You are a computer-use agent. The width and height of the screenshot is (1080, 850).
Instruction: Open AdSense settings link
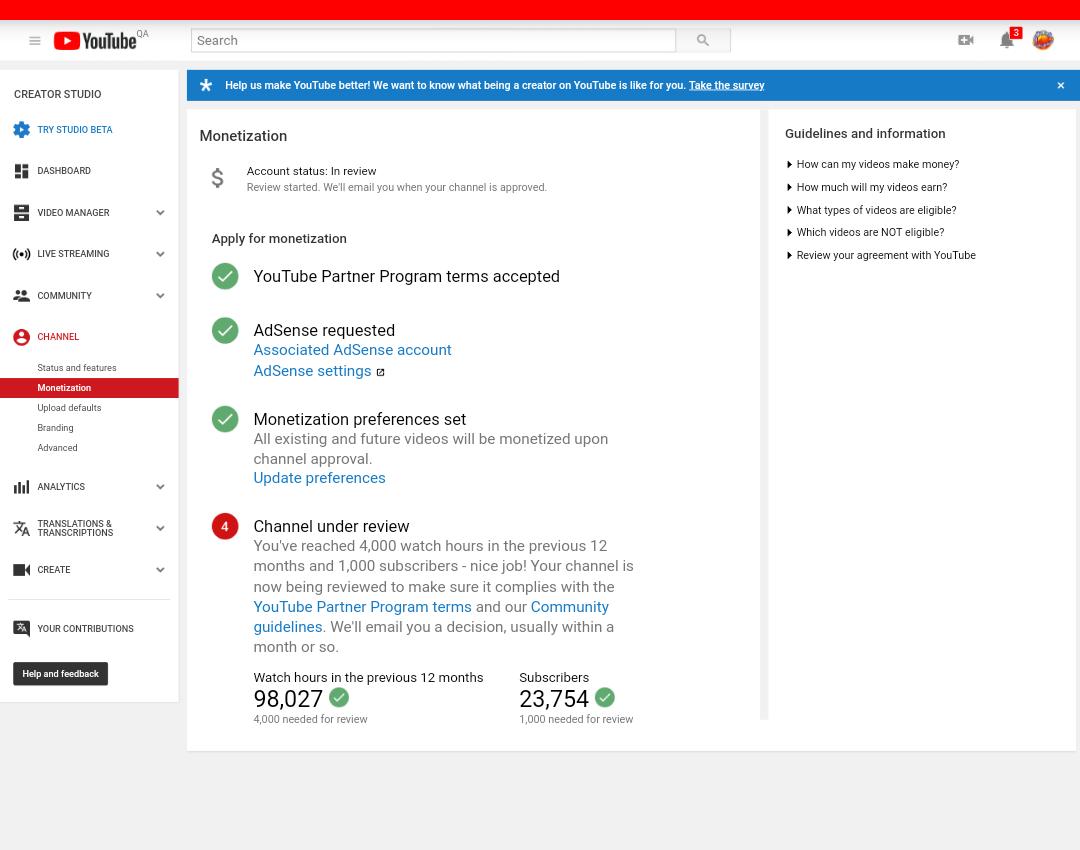(x=312, y=371)
